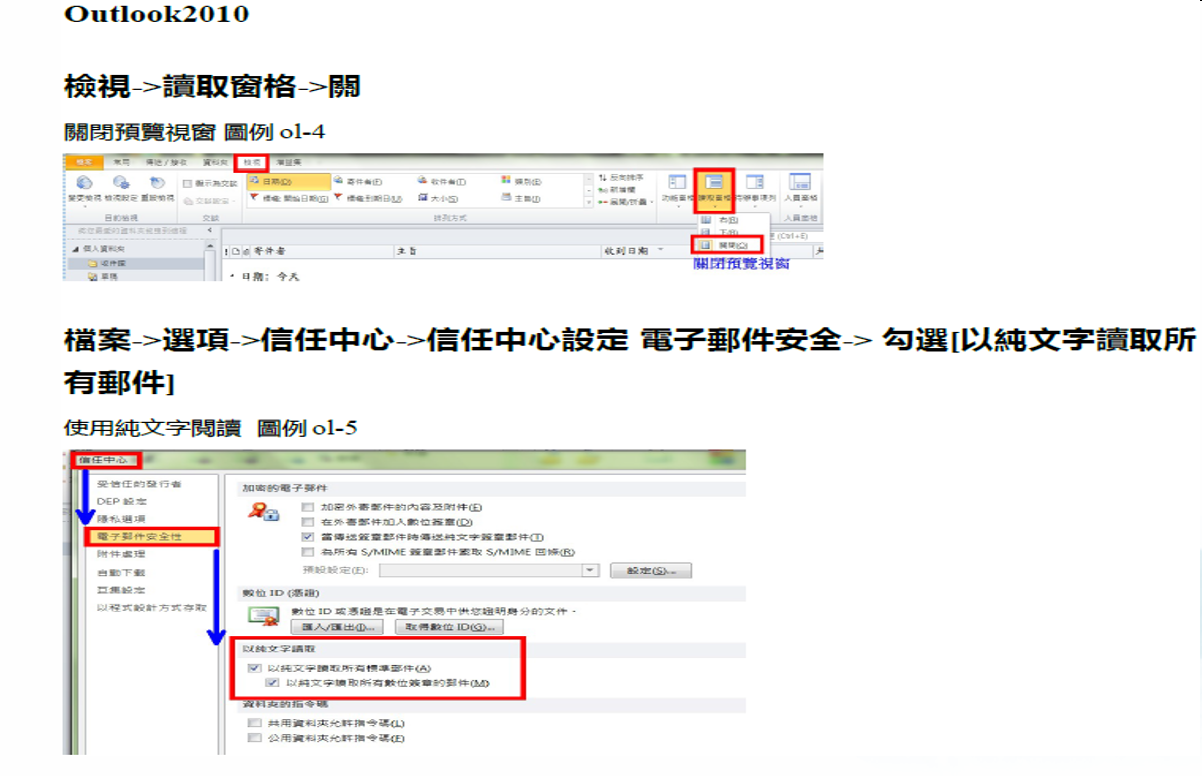Arrange messages by 類別(E) in ribbon gallery
The width and height of the screenshot is (1202, 776).
point(524,182)
